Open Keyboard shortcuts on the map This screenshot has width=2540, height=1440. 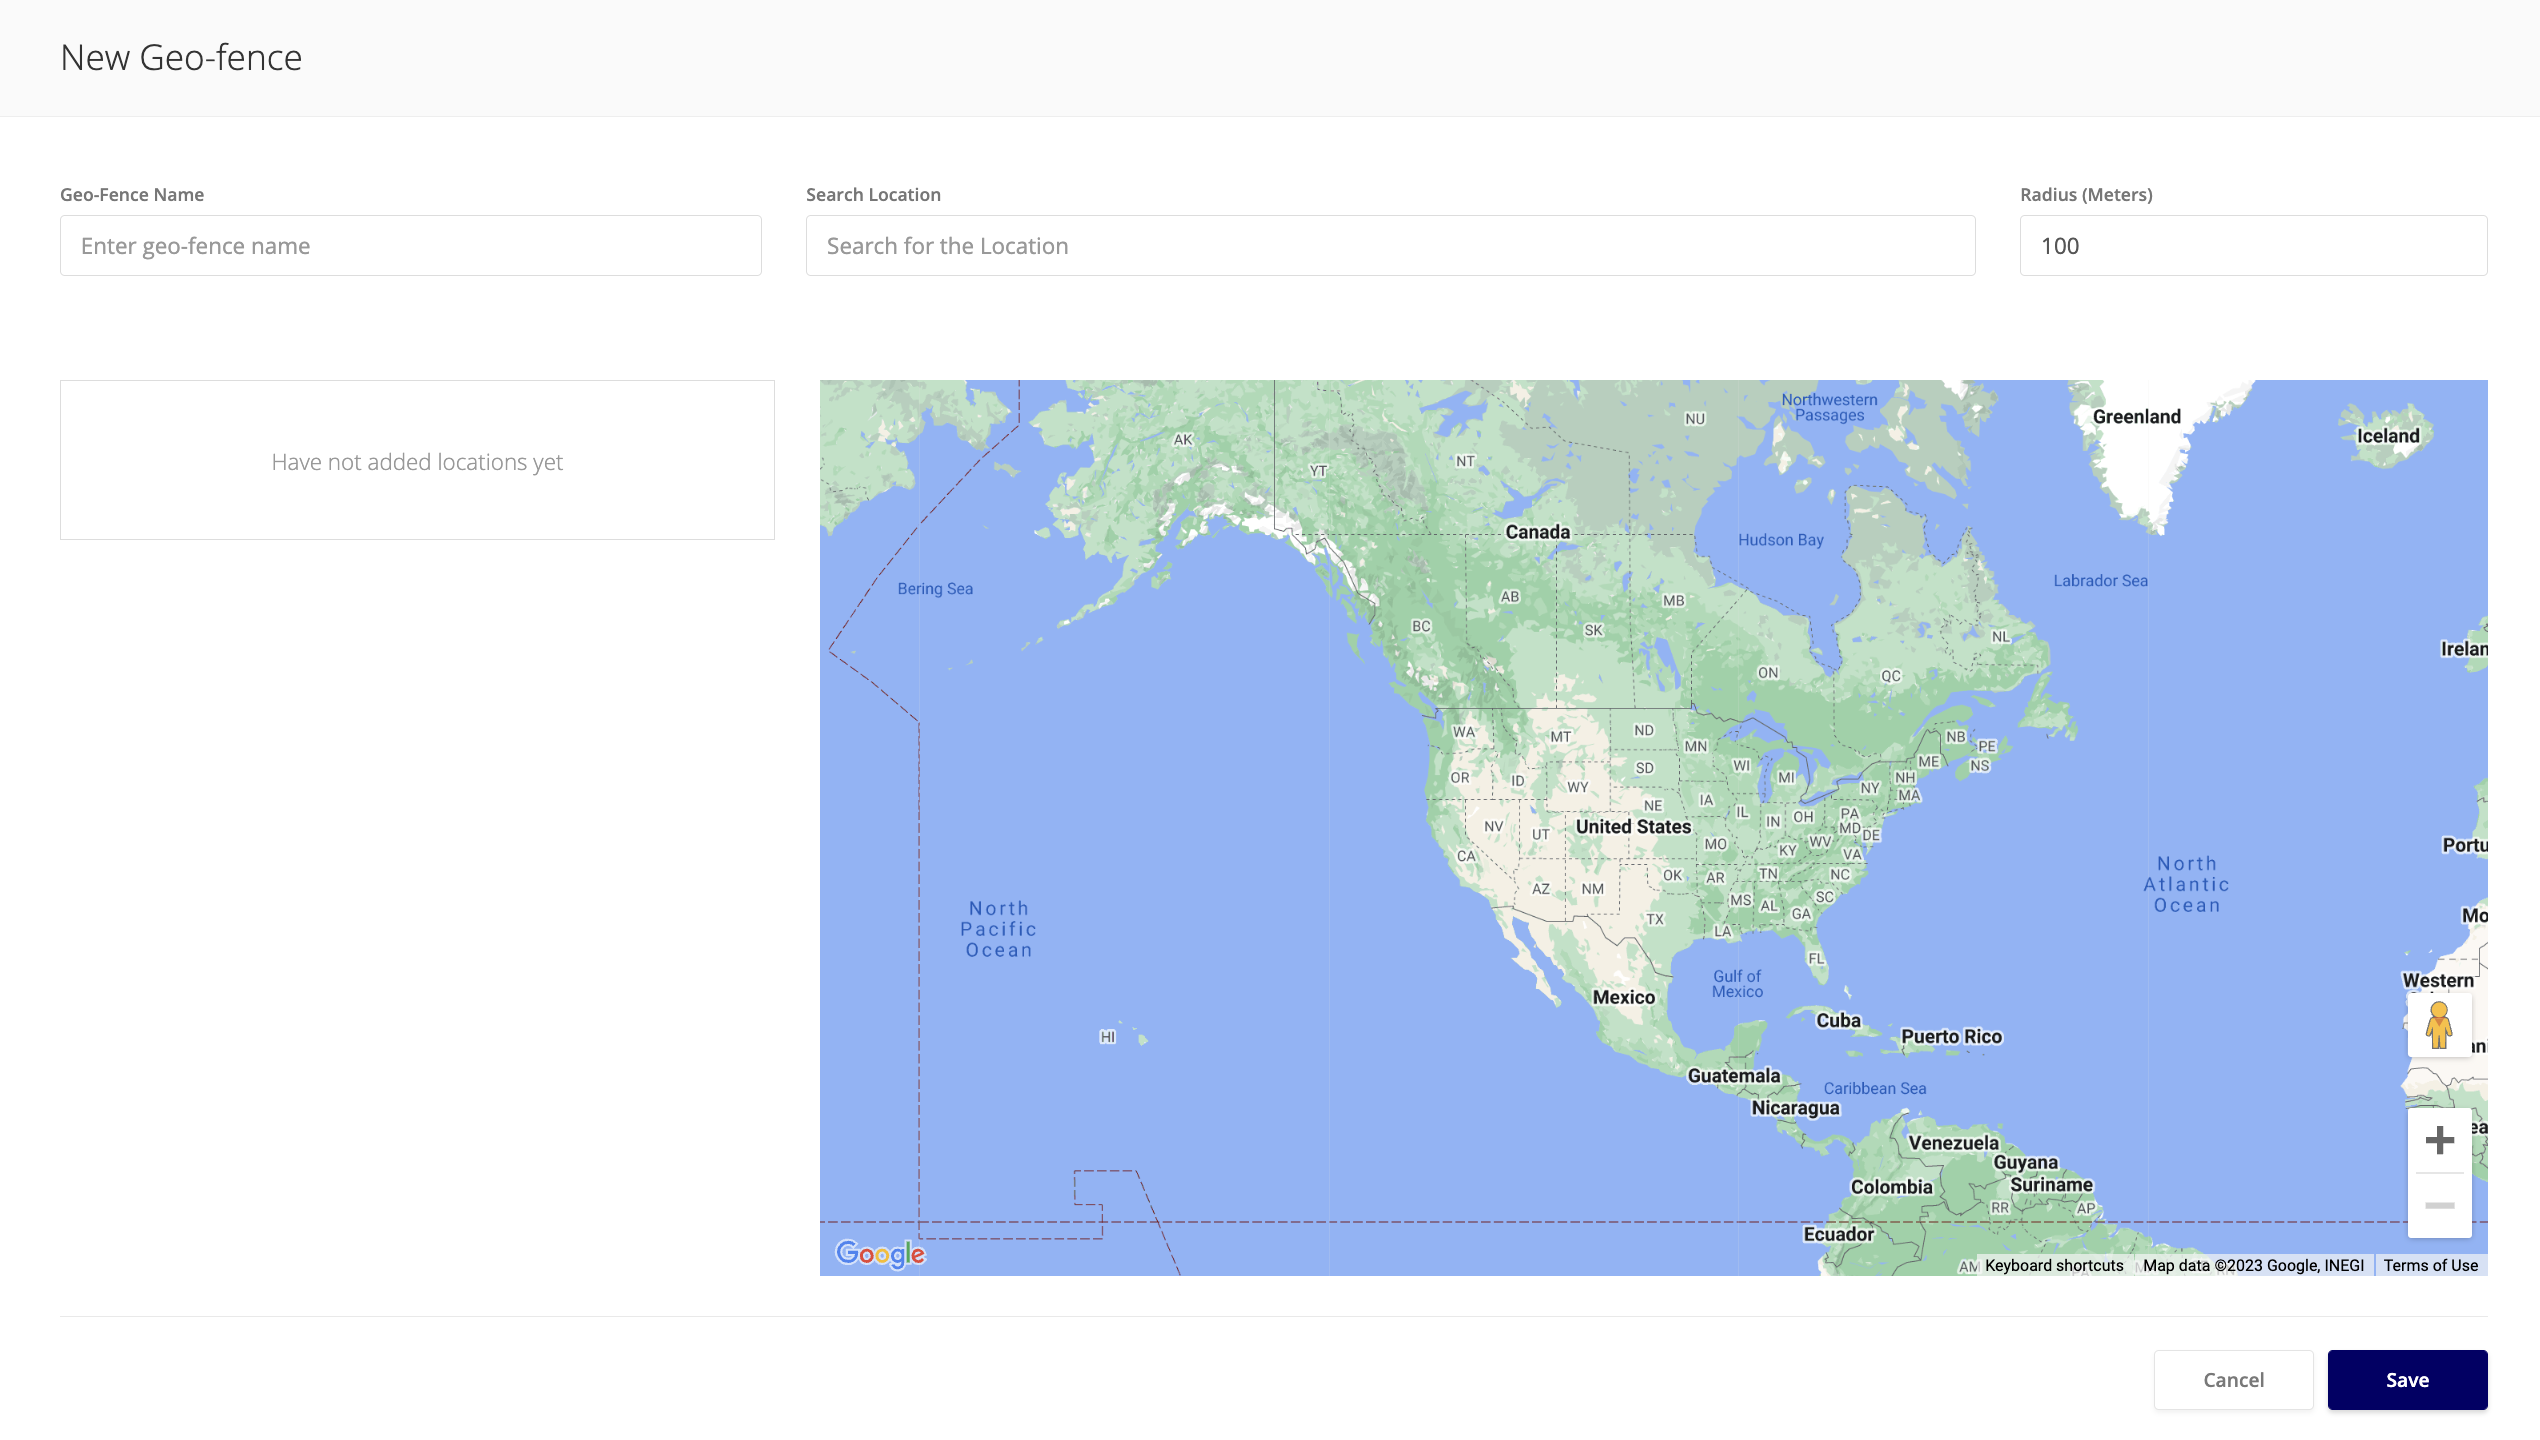[2054, 1265]
